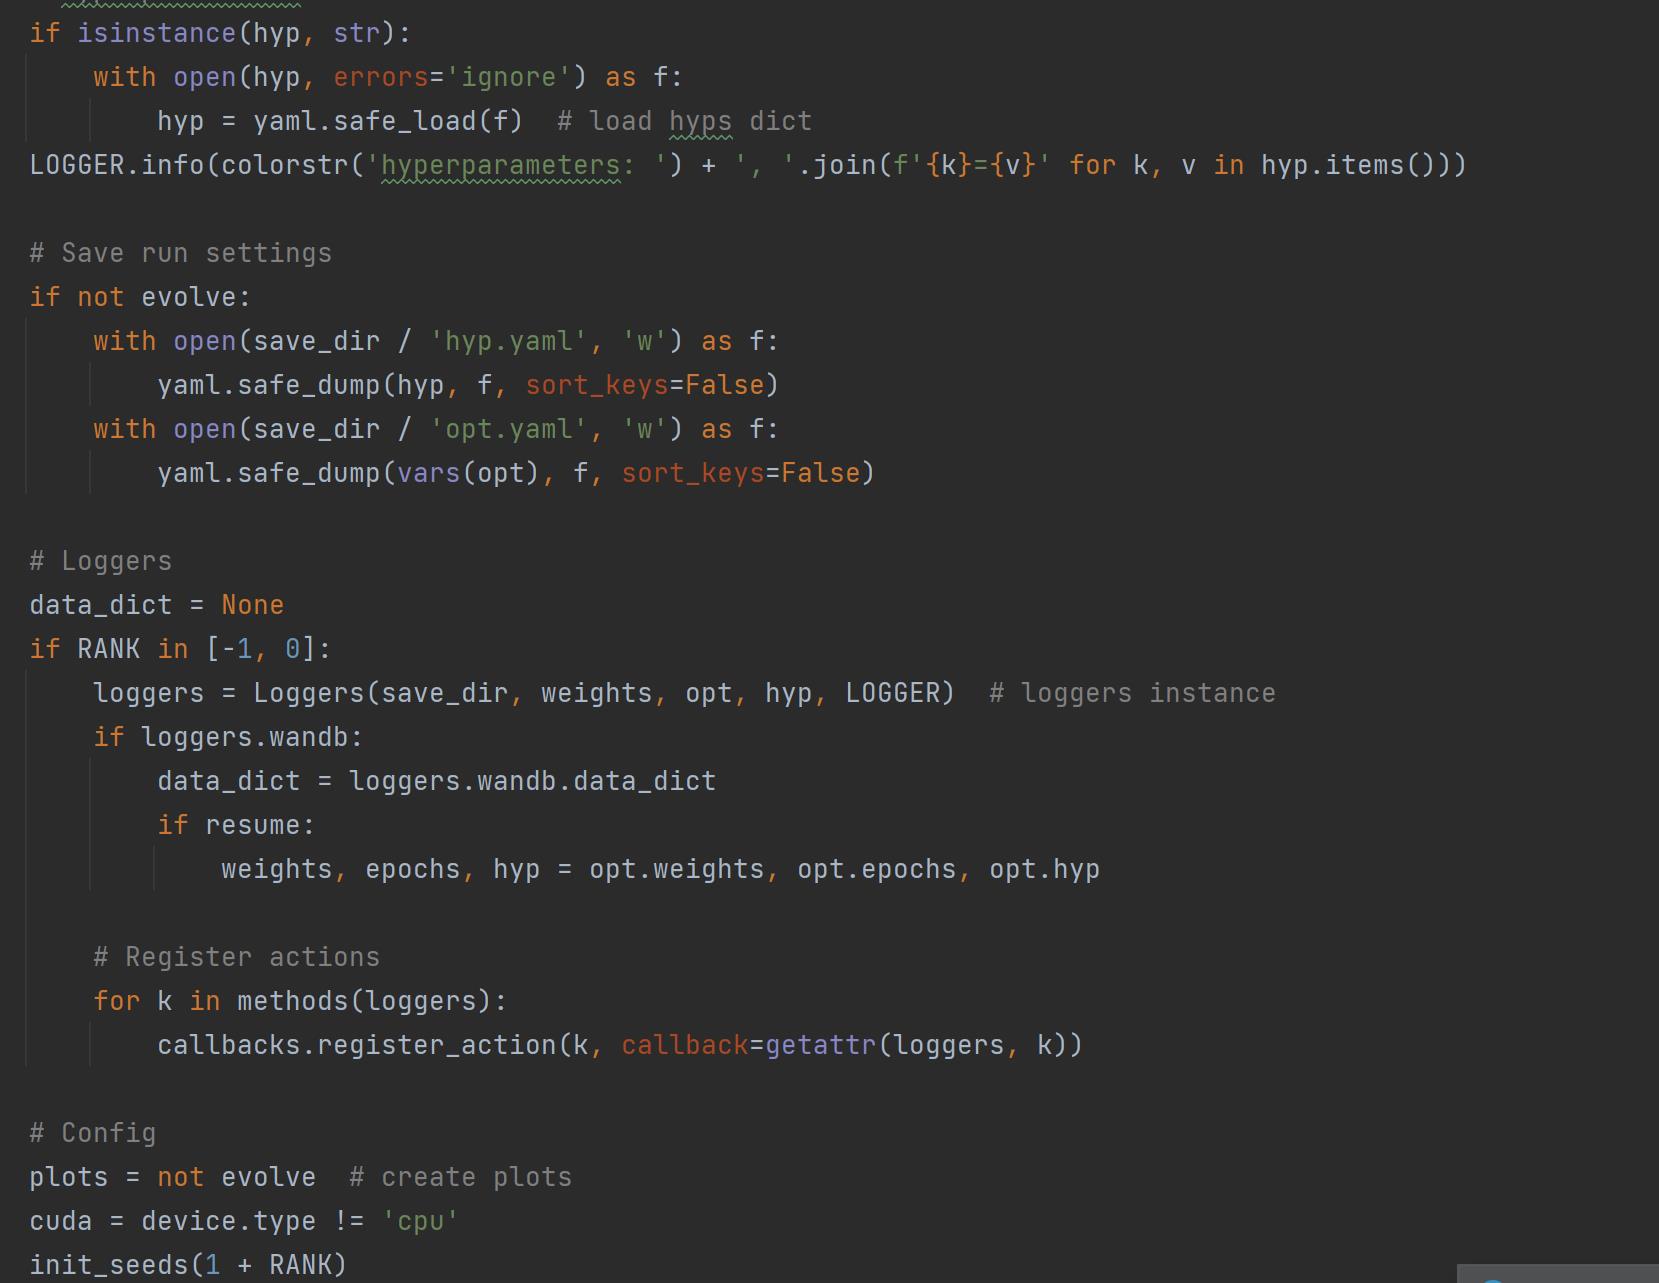Click the "# Loggers" comment
Image resolution: width=1659 pixels, height=1283 pixels.
[x=101, y=561]
